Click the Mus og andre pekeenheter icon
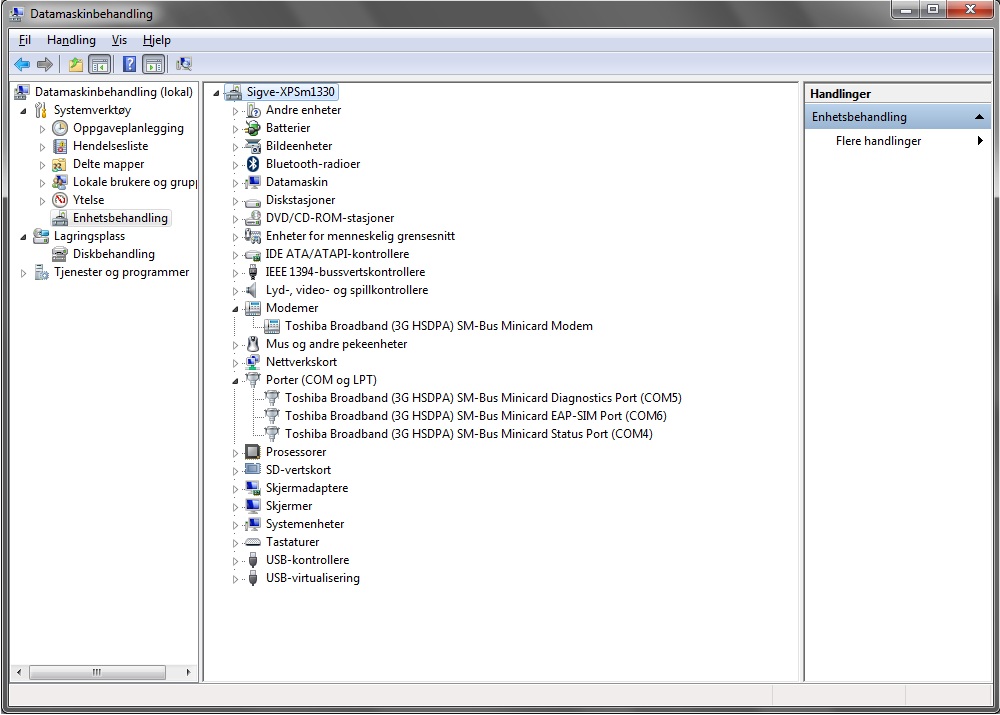The height and width of the screenshot is (715, 1000). click(x=253, y=344)
